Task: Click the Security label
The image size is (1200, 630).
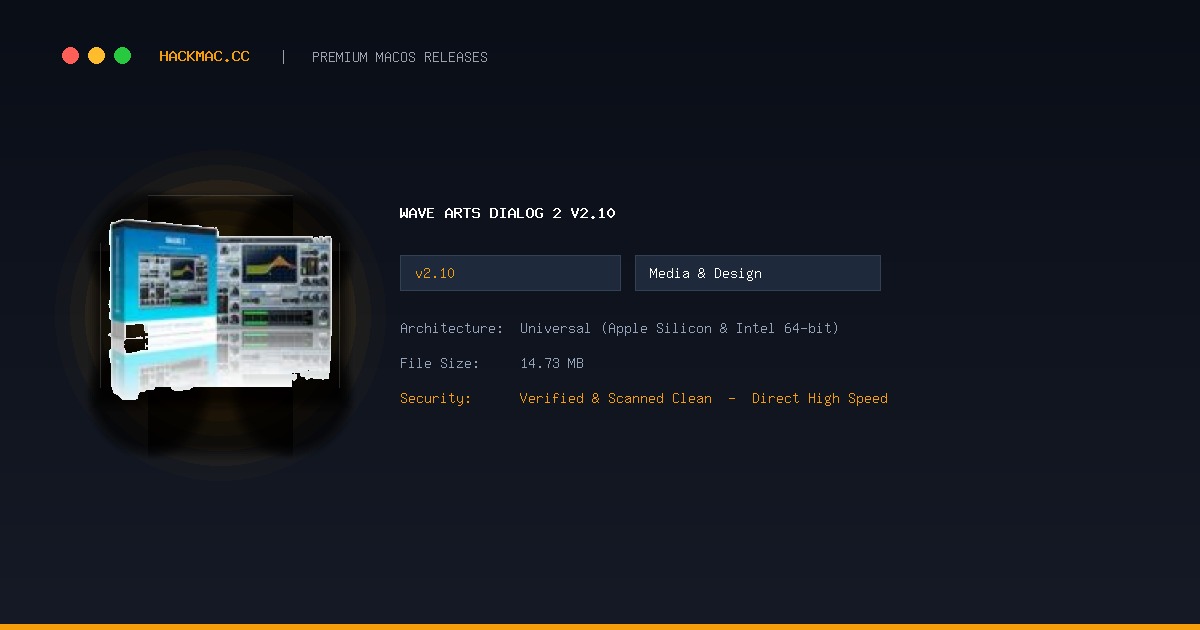Action: pyautogui.click(x=435, y=398)
